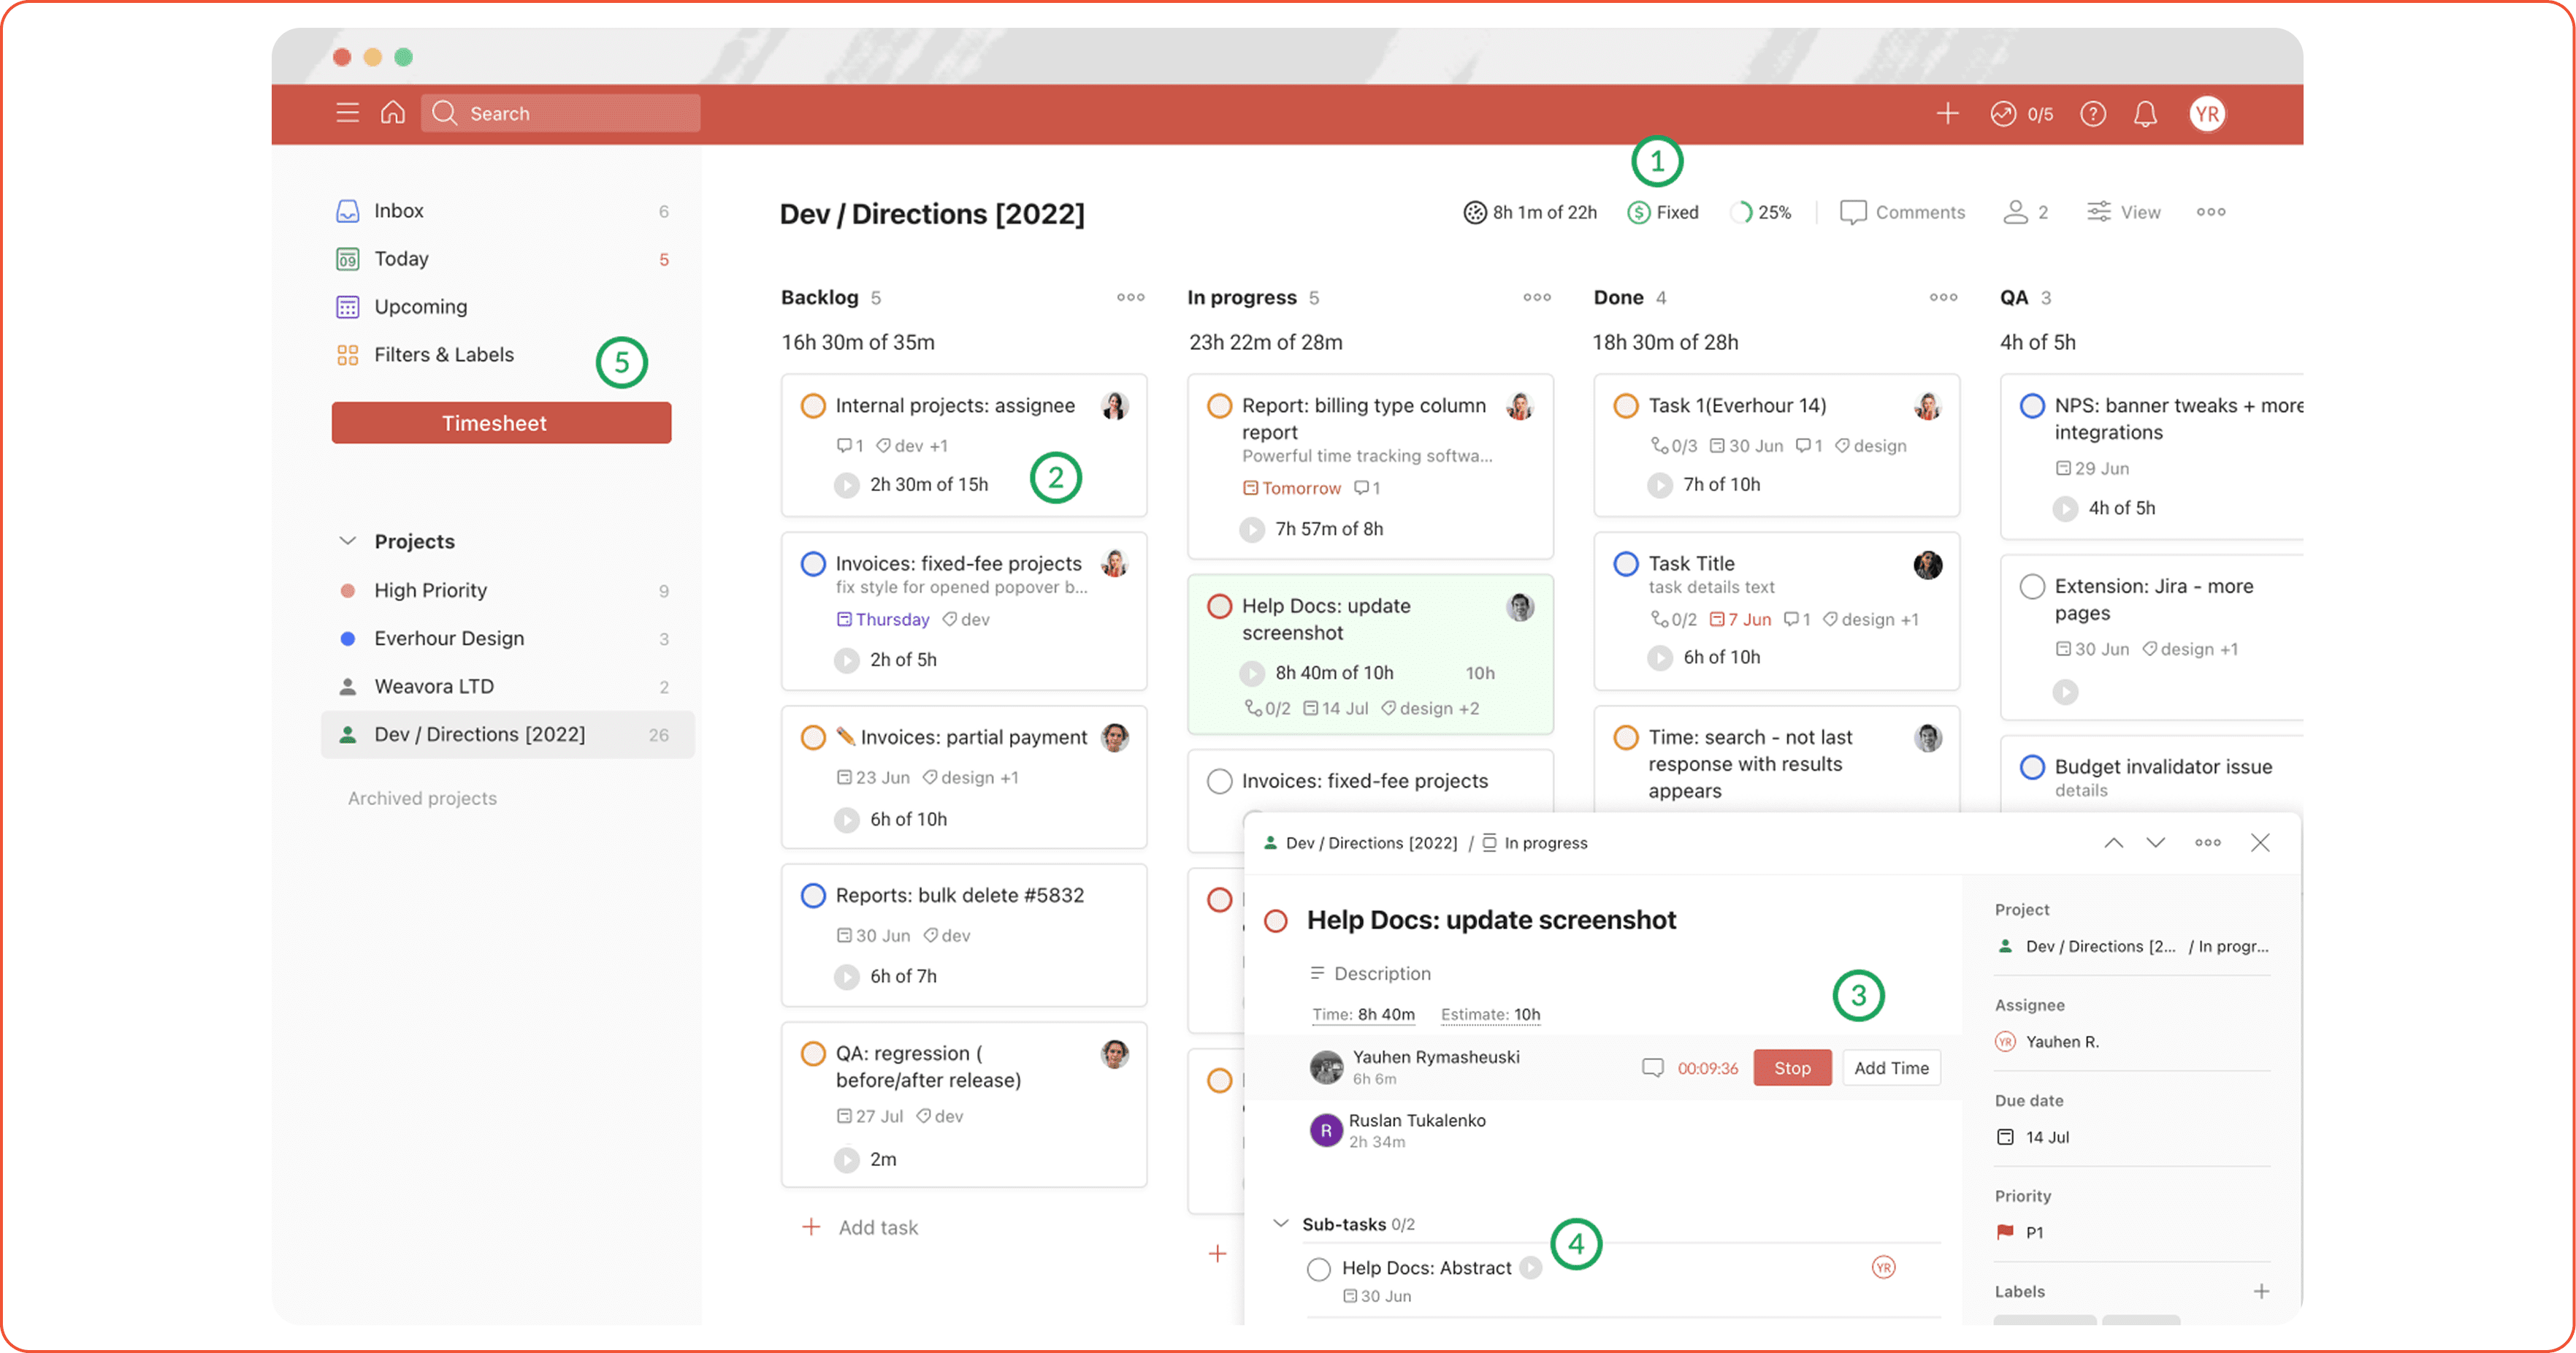The height and width of the screenshot is (1353, 2576).
Task: Complete task Internal projects: assignee
Action: [x=813, y=406]
